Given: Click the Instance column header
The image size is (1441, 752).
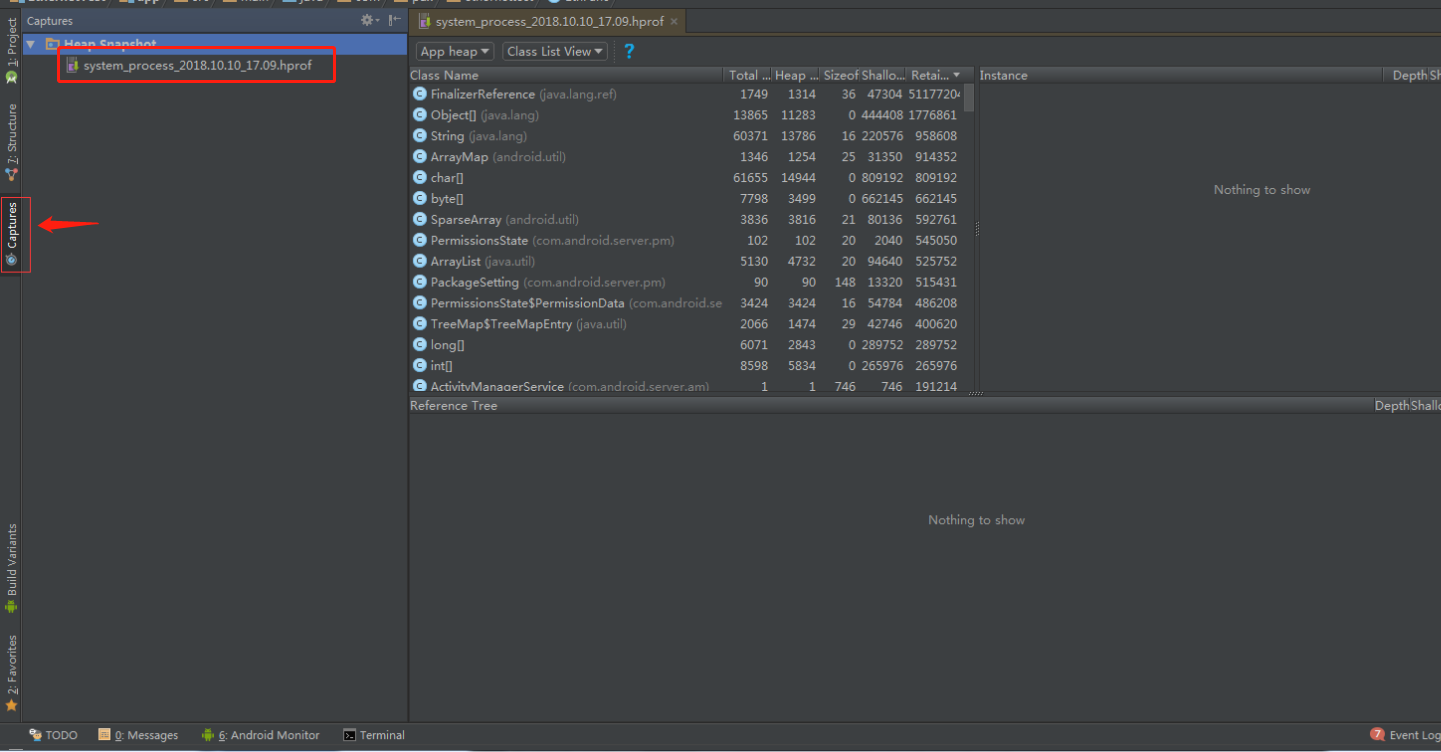Looking at the screenshot, I should point(1180,75).
